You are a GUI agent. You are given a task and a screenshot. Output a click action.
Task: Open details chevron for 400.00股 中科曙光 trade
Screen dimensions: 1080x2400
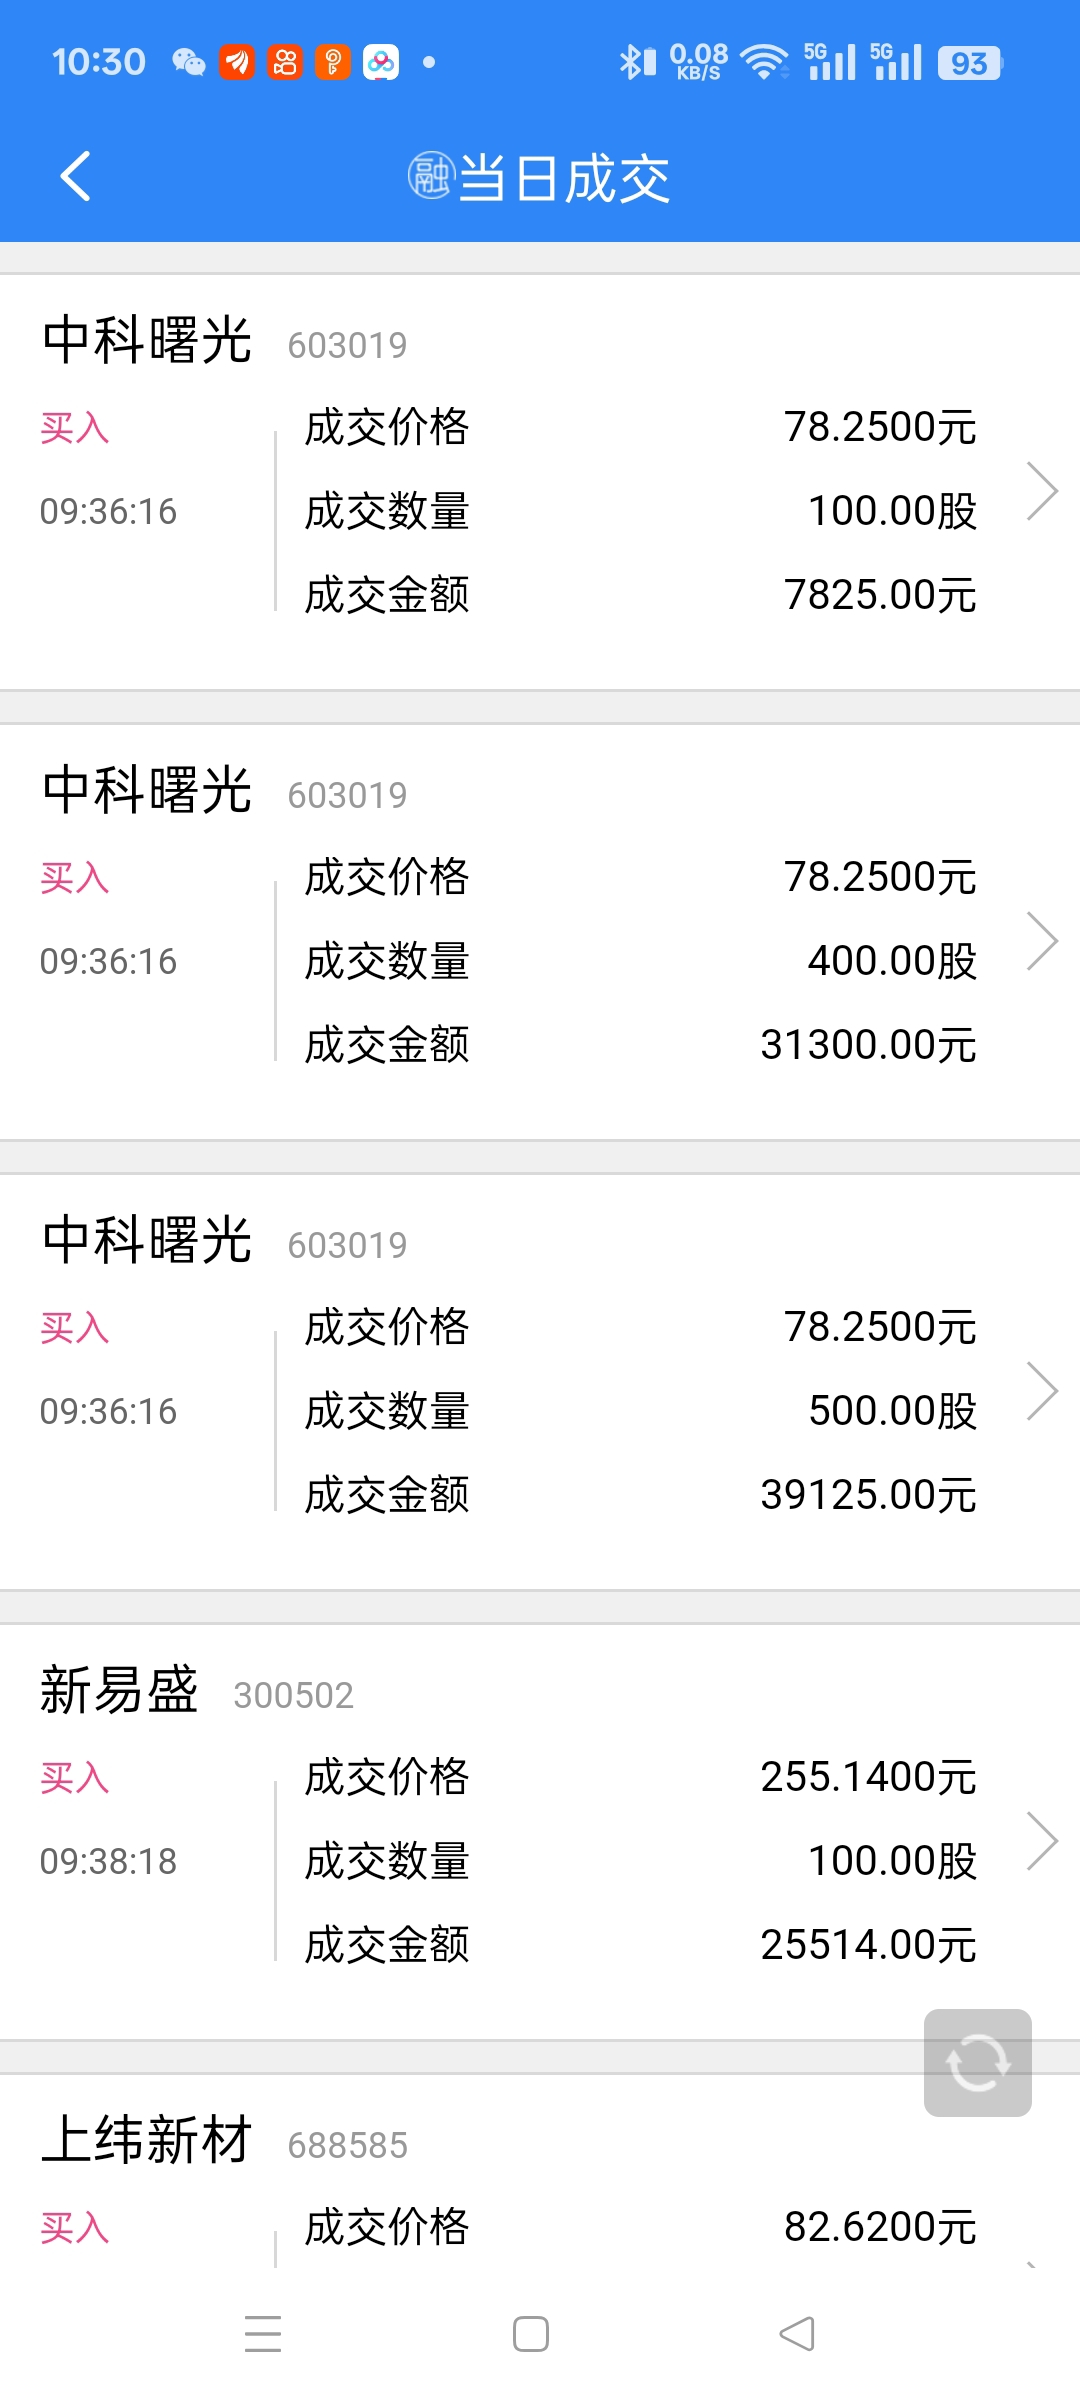(1042, 941)
